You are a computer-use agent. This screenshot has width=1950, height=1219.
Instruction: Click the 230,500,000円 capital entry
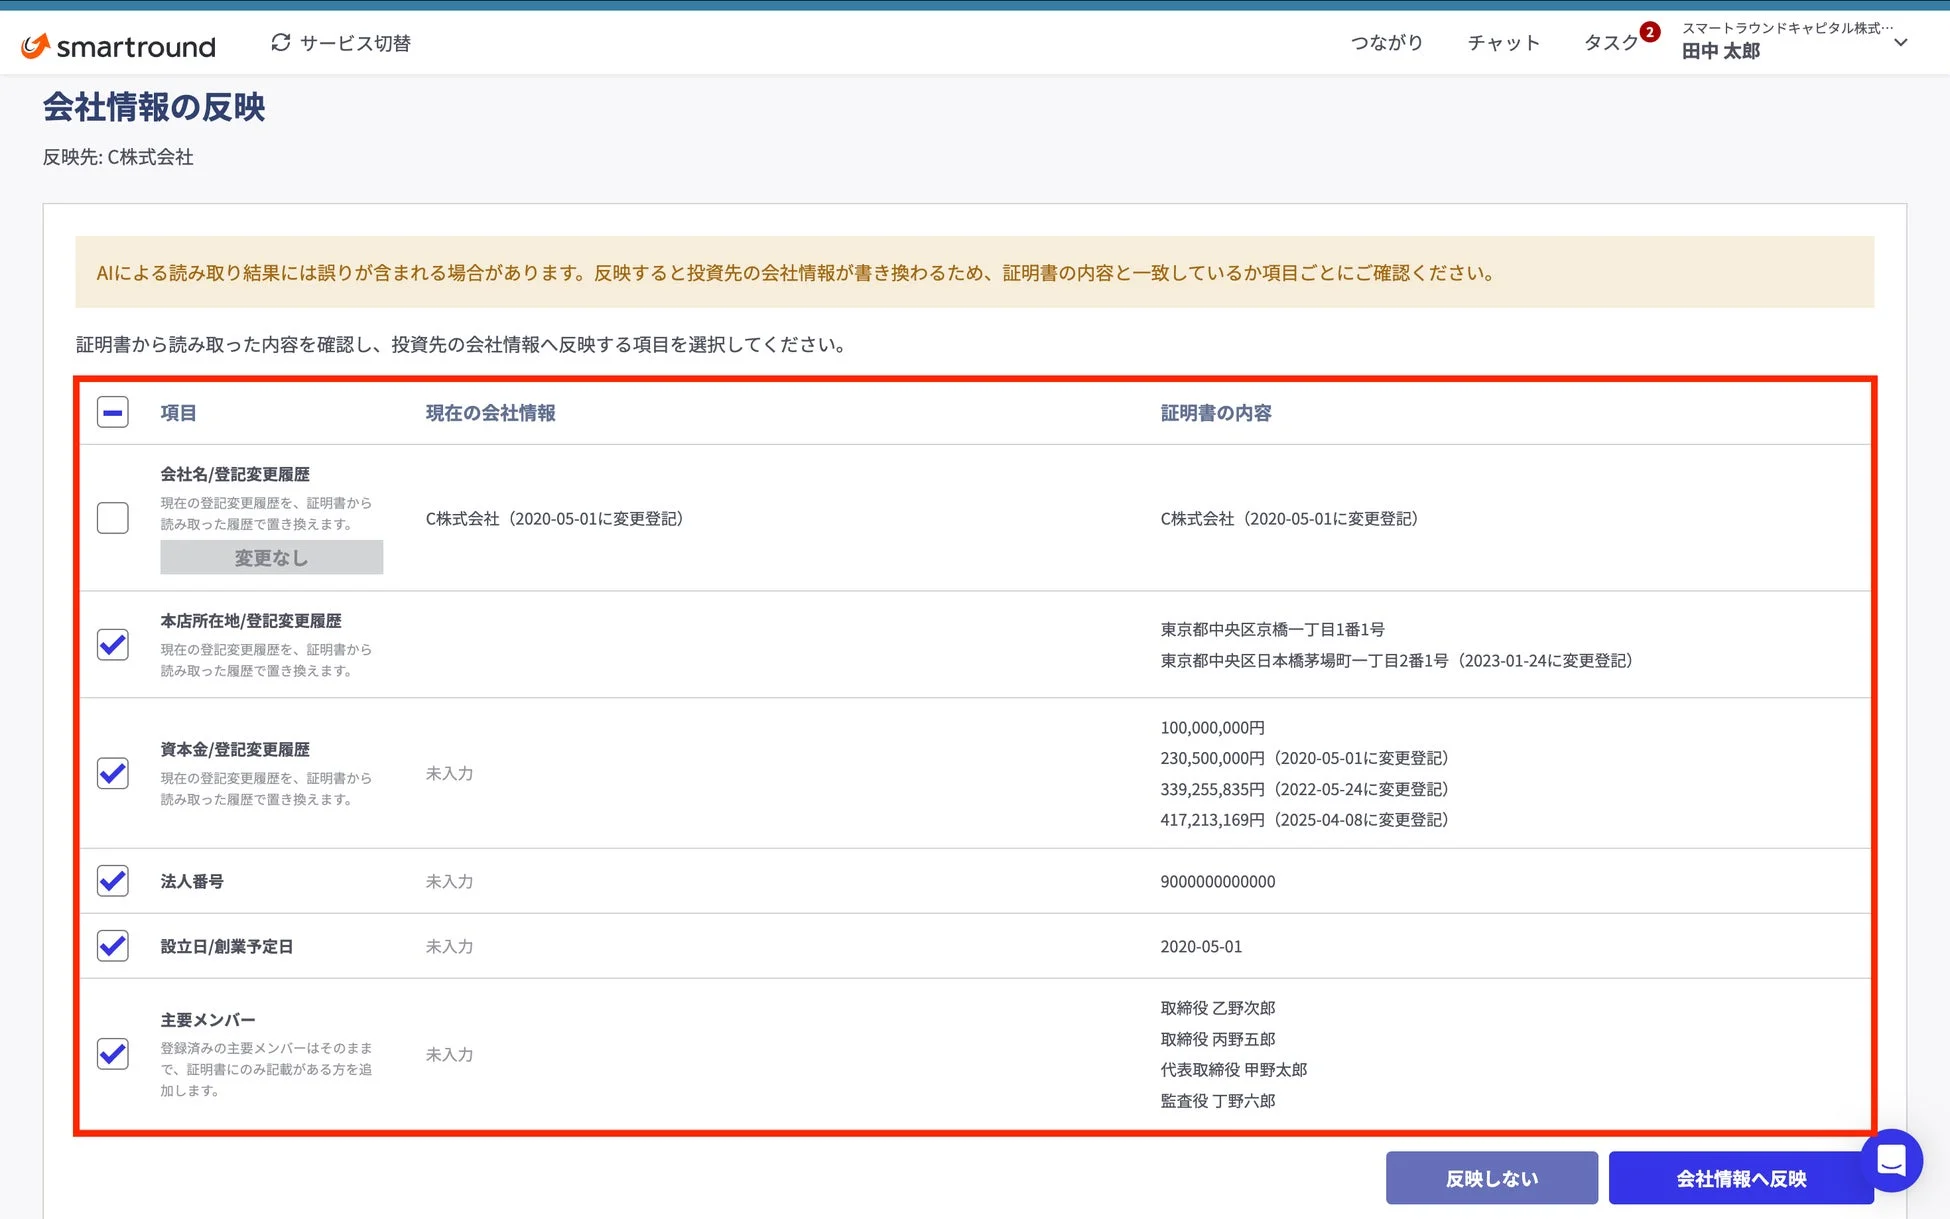tap(1304, 759)
